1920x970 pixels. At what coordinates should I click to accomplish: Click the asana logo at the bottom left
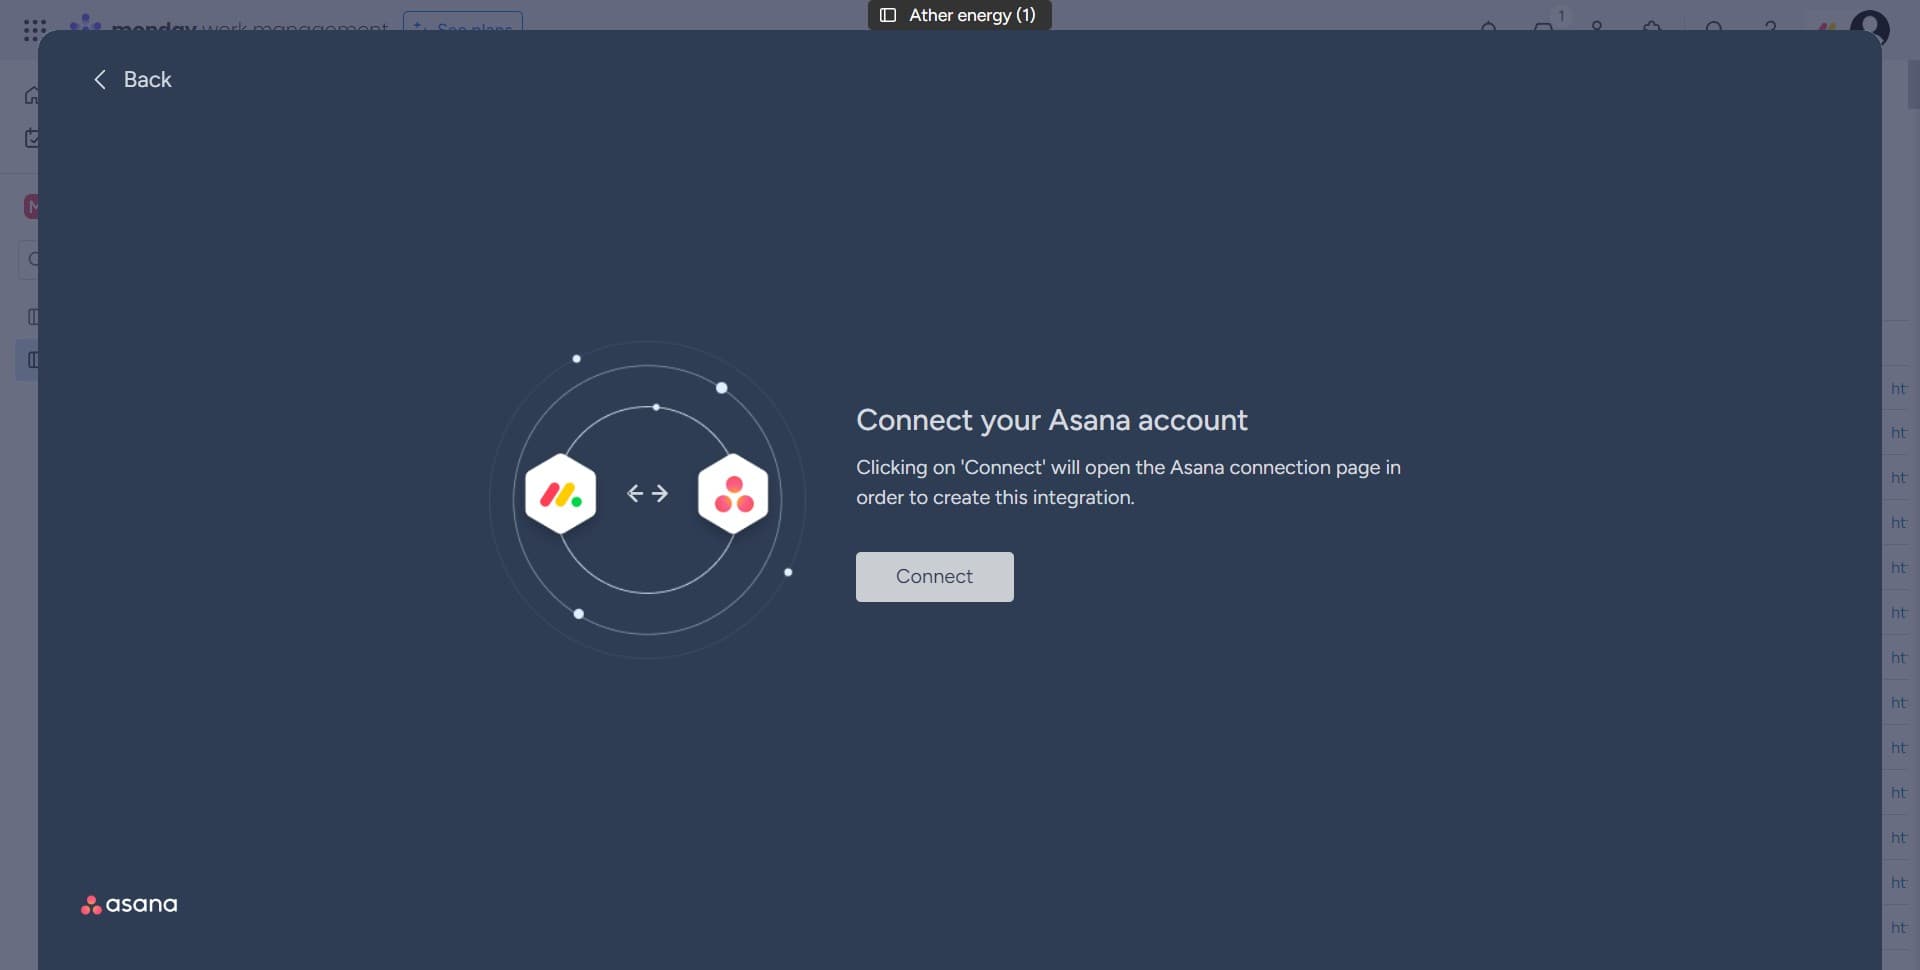click(x=128, y=903)
